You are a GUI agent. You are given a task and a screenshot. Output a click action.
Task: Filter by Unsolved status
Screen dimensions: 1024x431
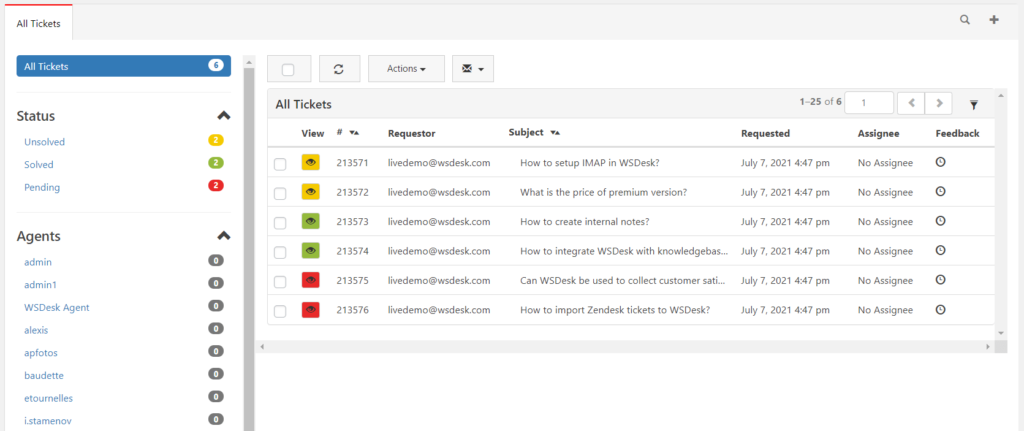(44, 142)
